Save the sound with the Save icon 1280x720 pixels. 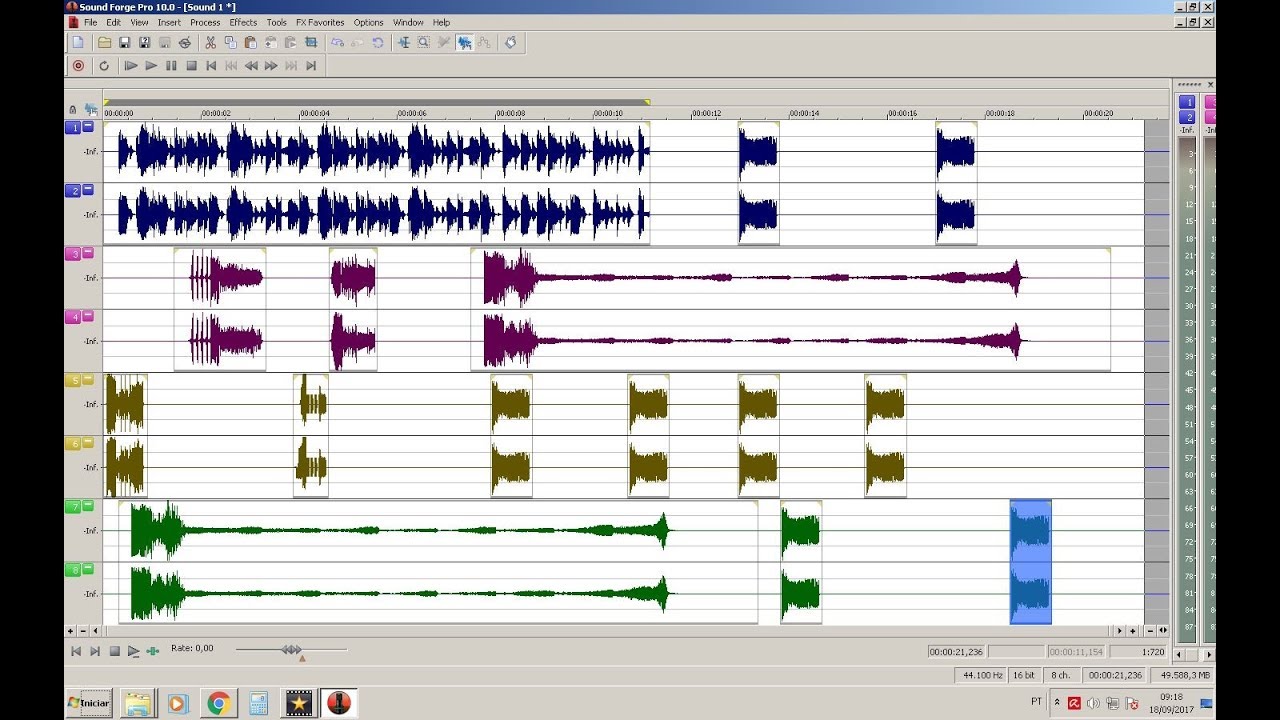[x=124, y=42]
